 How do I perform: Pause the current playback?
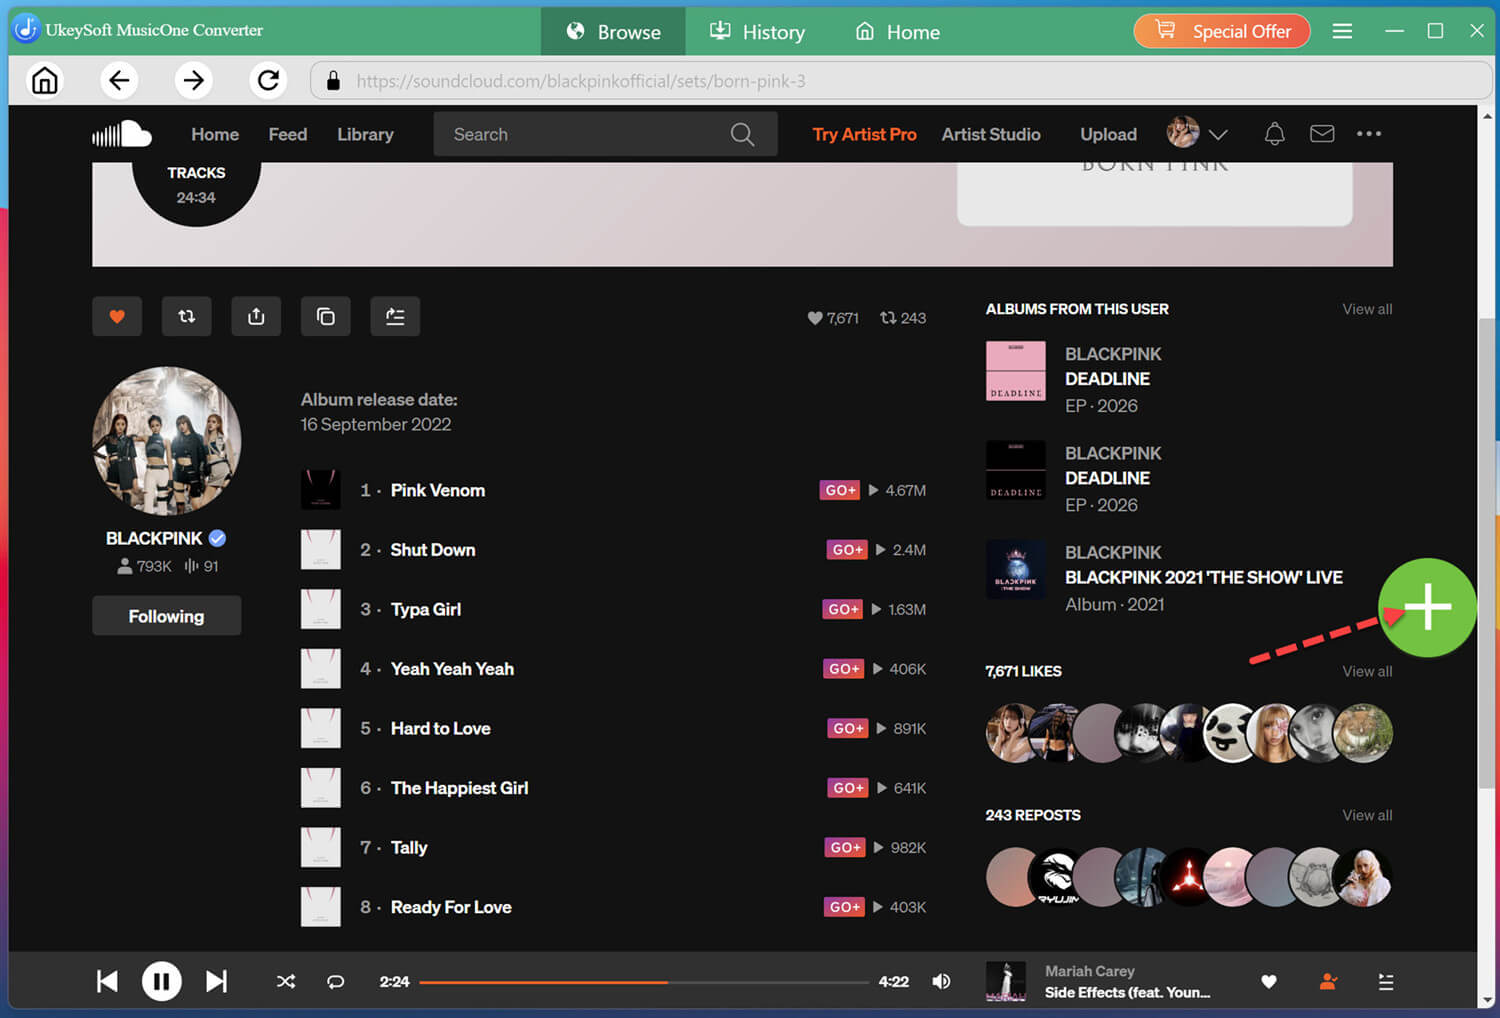(162, 981)
